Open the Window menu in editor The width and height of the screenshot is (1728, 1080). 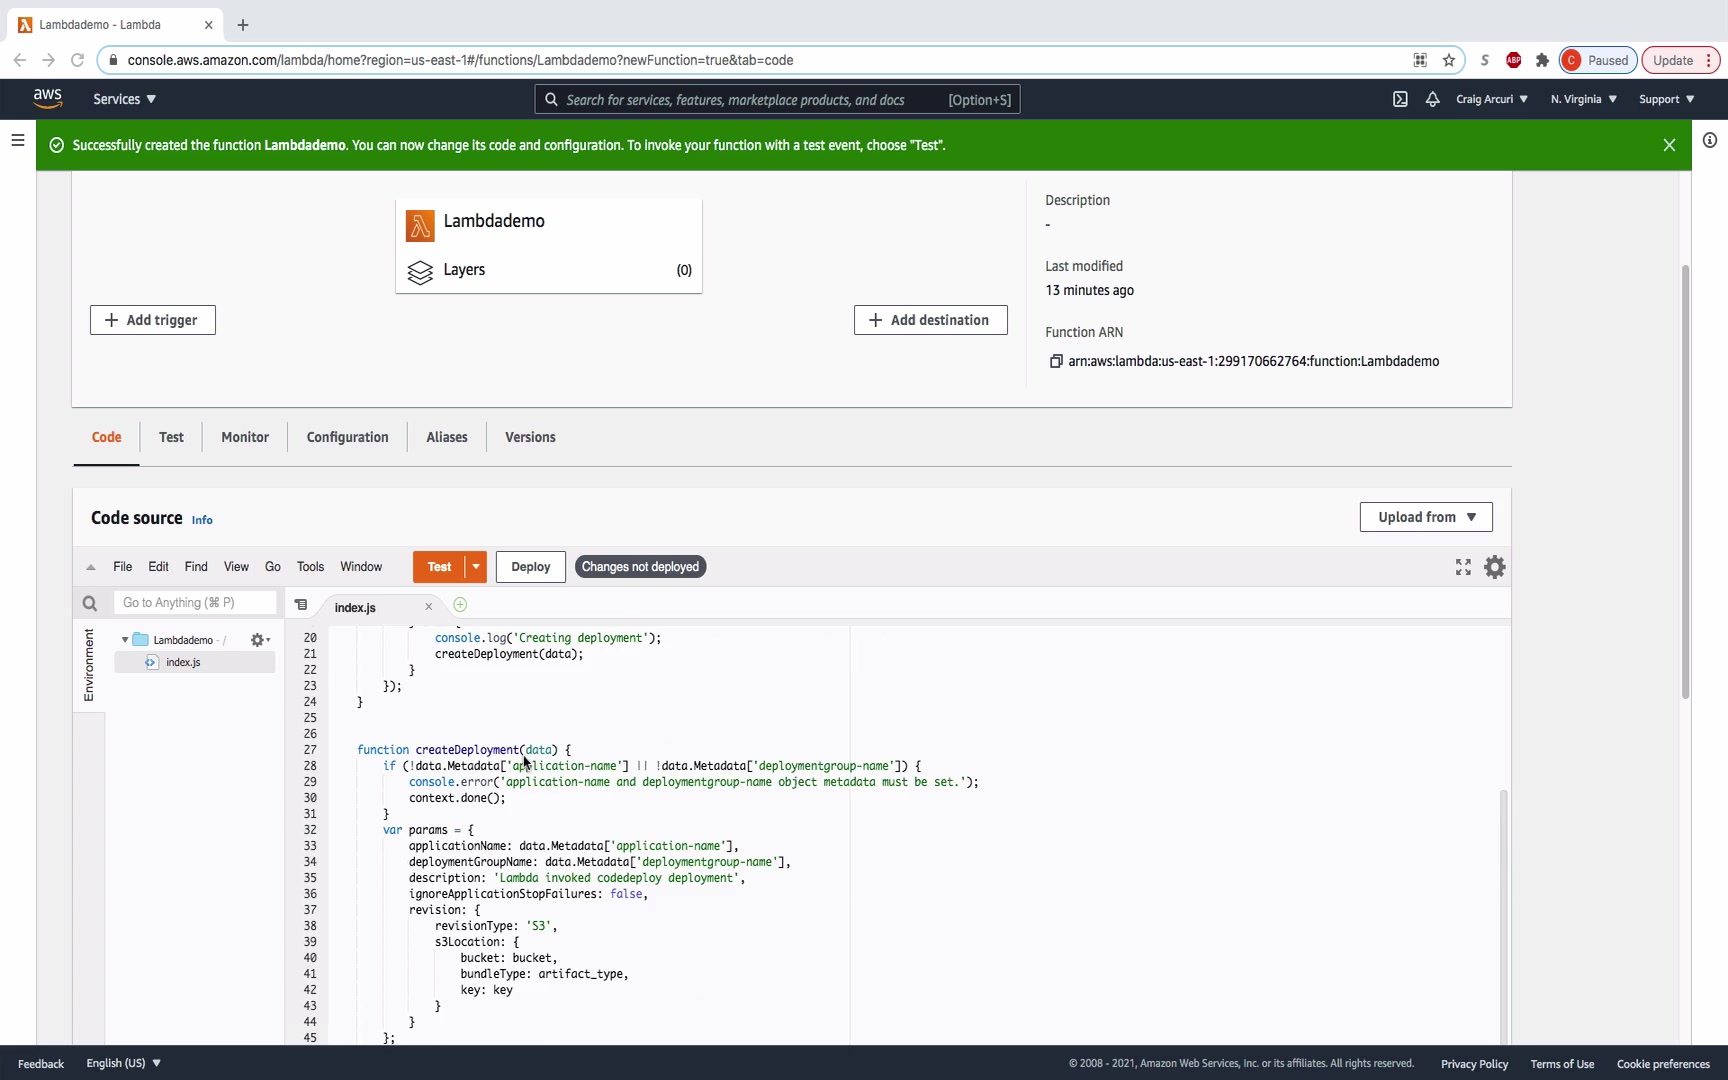tap(361, 567)
